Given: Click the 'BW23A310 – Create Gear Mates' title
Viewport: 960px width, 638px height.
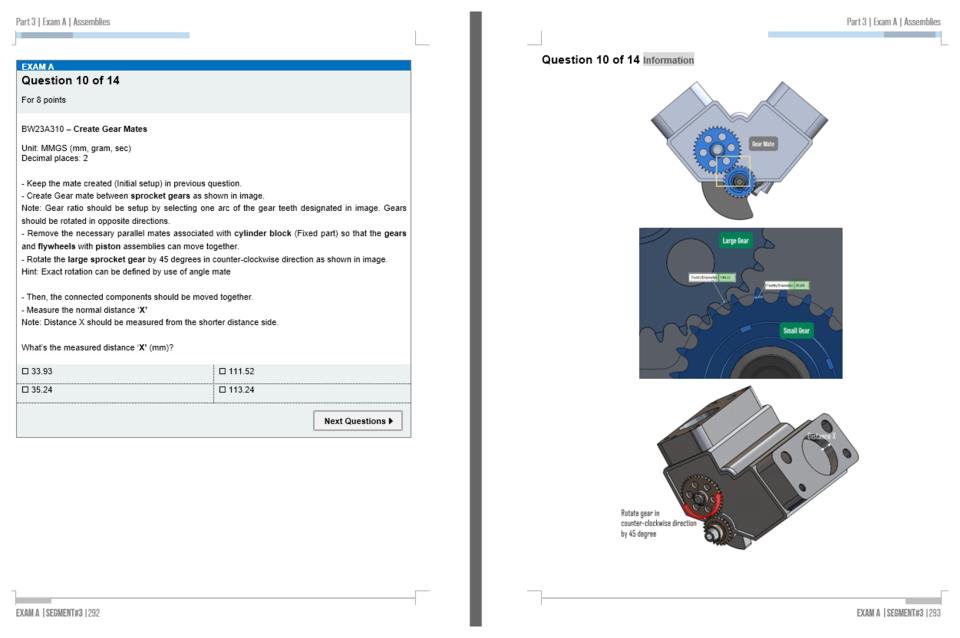Looking at the screenshot, I should click(x=84, y=129).
